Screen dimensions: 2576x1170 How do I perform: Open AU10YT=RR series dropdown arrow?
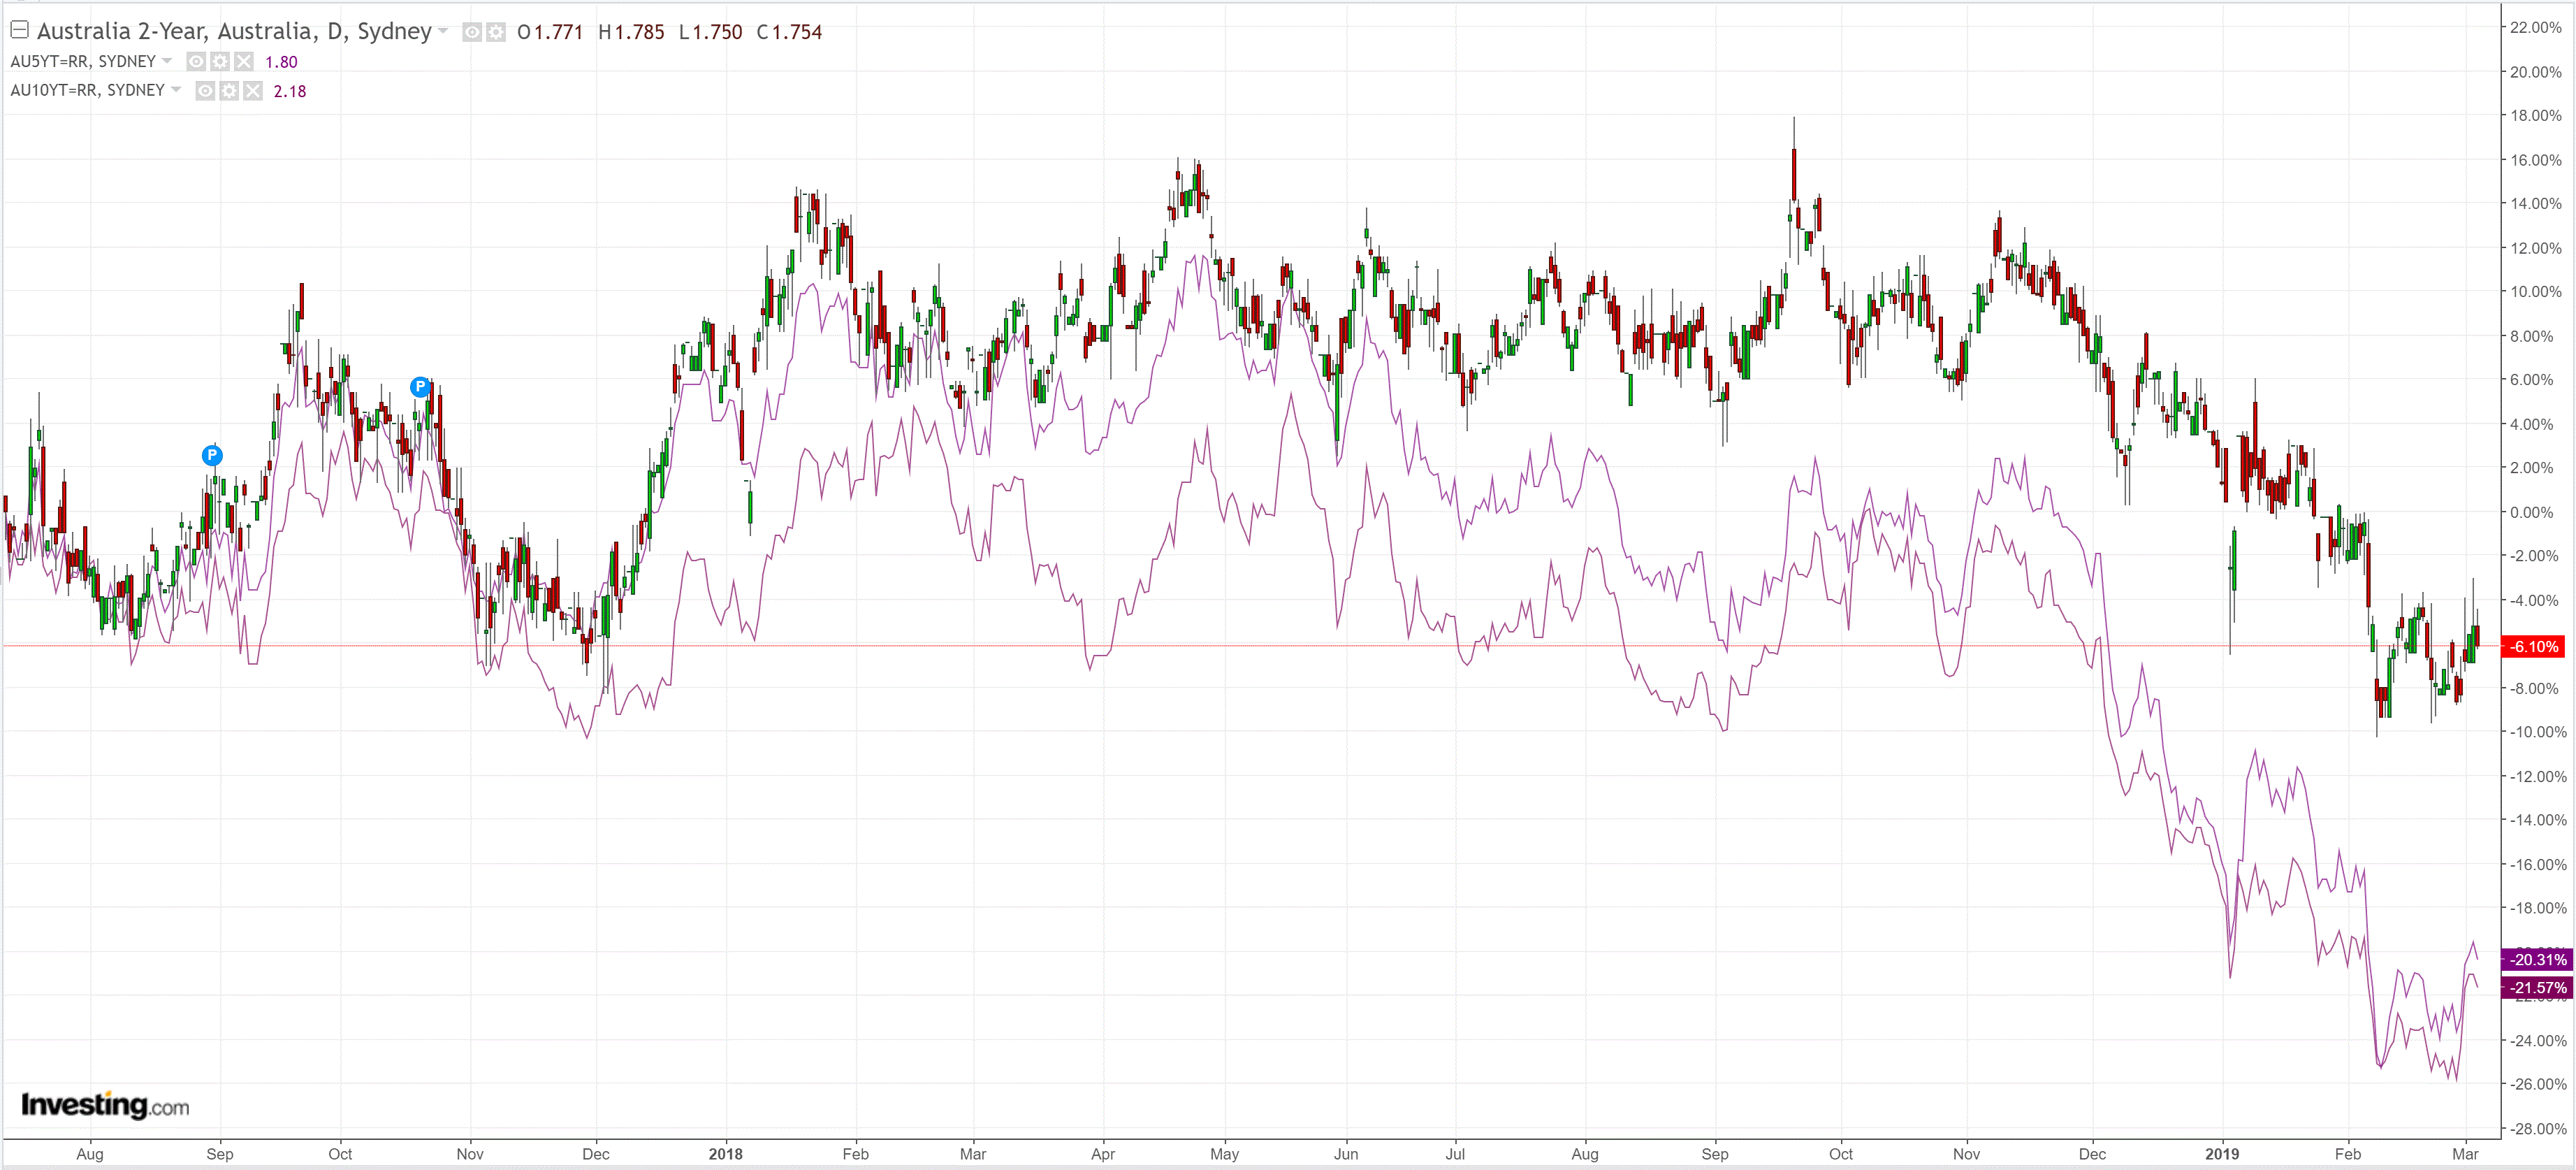pyautogui.click(x=176, y=90)
